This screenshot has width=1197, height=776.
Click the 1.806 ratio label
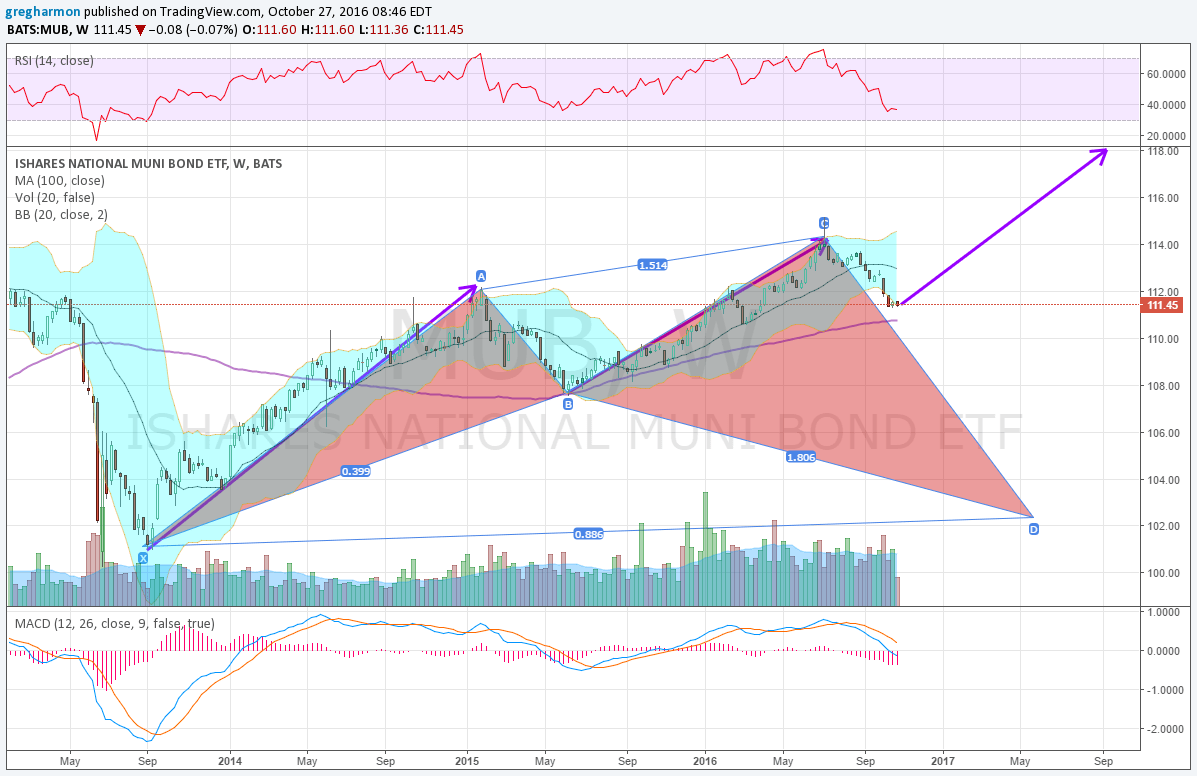tap(801, 457)
